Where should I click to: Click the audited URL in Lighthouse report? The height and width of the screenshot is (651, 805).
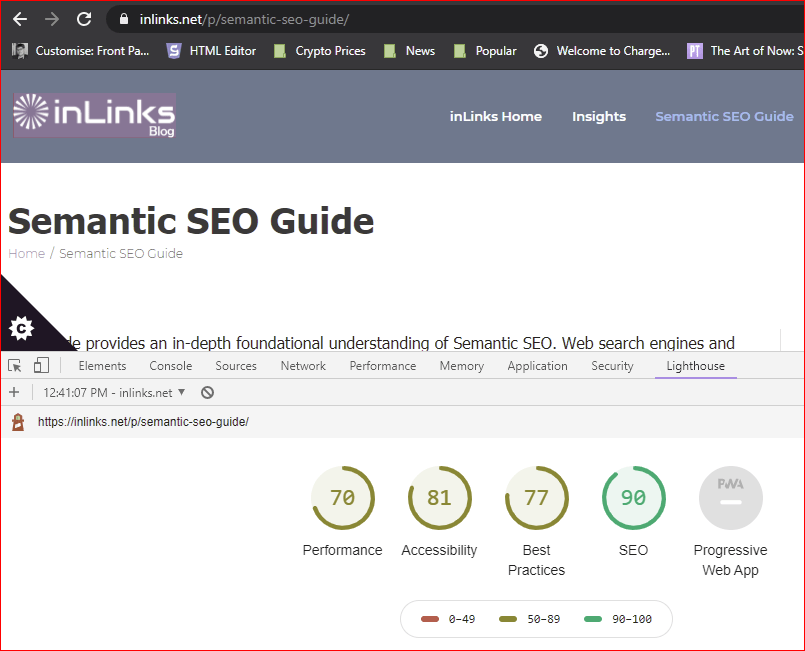(x=143, y=422)
